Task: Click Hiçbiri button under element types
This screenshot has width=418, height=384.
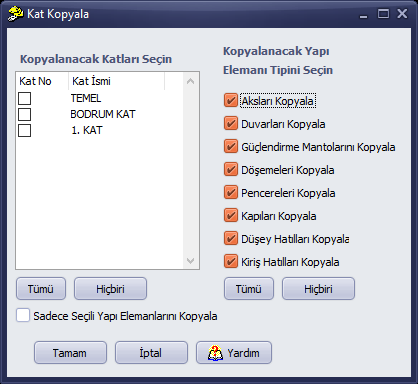Action: coord(318,289)
